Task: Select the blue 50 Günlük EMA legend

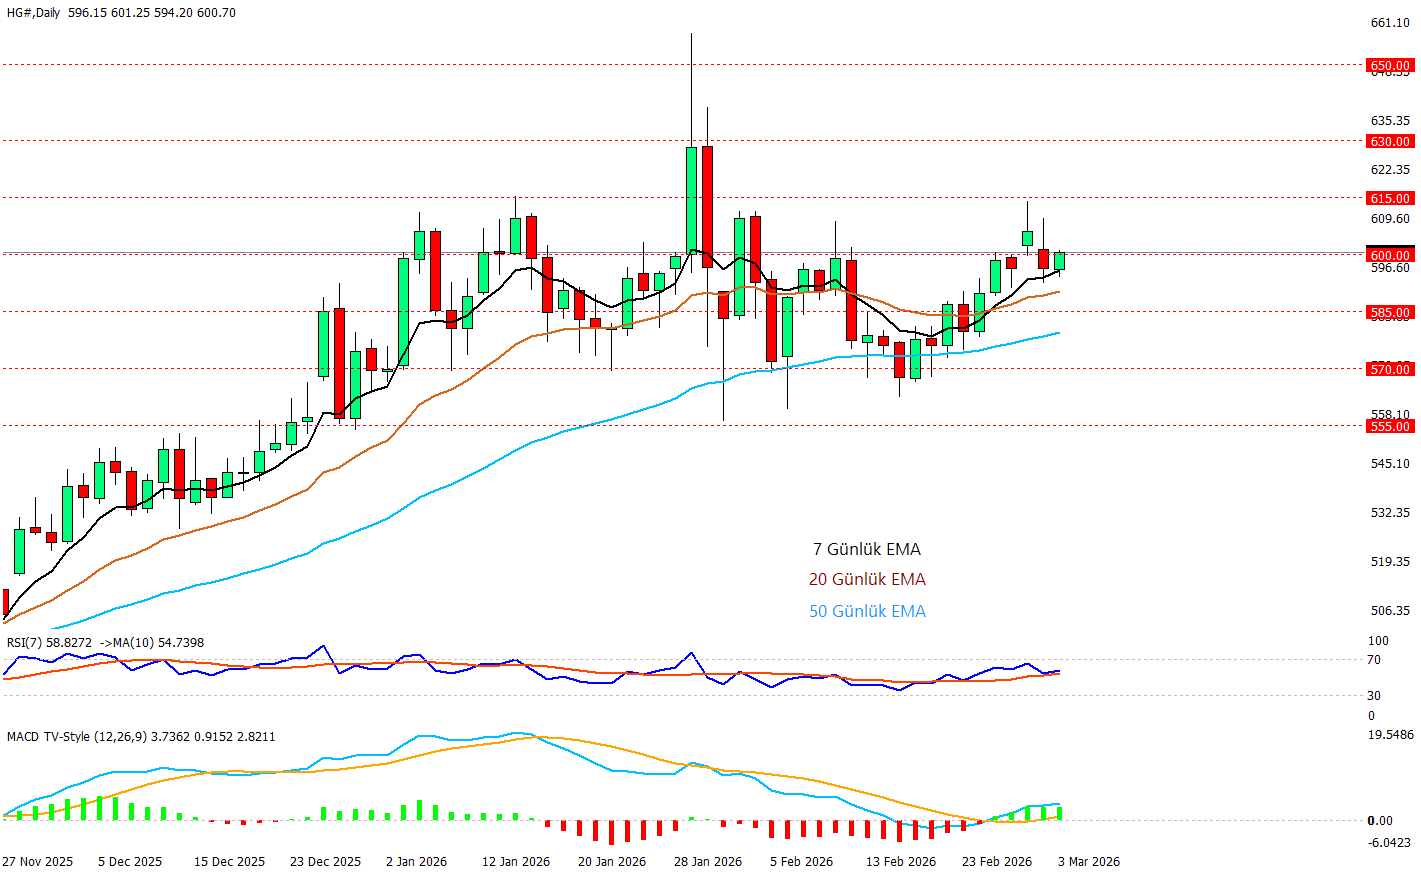Action: click(x=866, y=611)
